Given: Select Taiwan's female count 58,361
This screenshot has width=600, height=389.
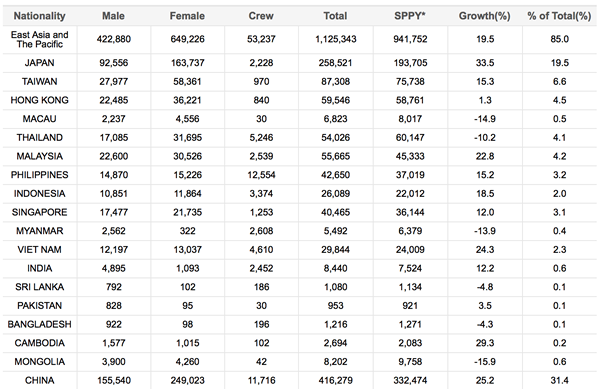Looking at the screenshot, I should click(187, 81).
